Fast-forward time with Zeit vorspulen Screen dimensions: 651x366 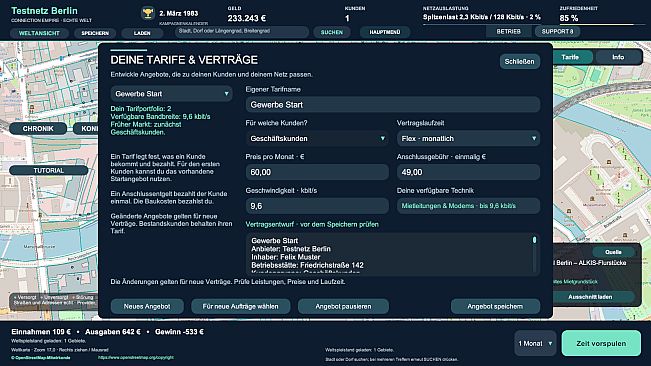[601, 343]
